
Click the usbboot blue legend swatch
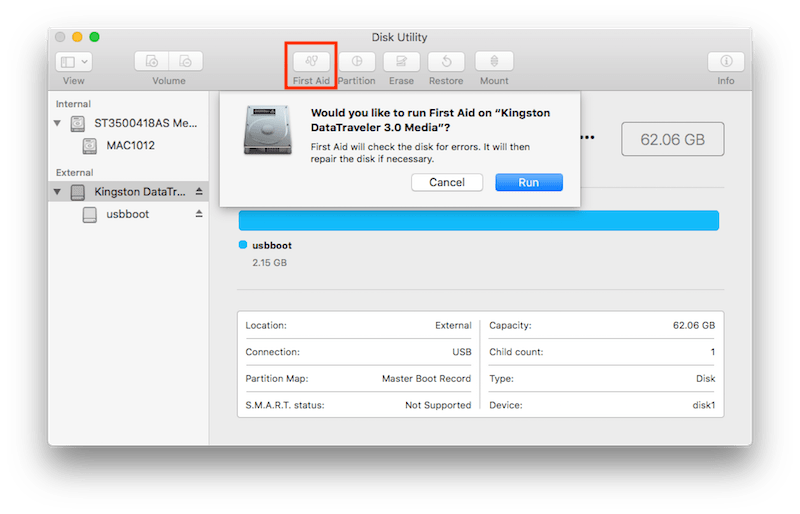click(x=243, y=245)
